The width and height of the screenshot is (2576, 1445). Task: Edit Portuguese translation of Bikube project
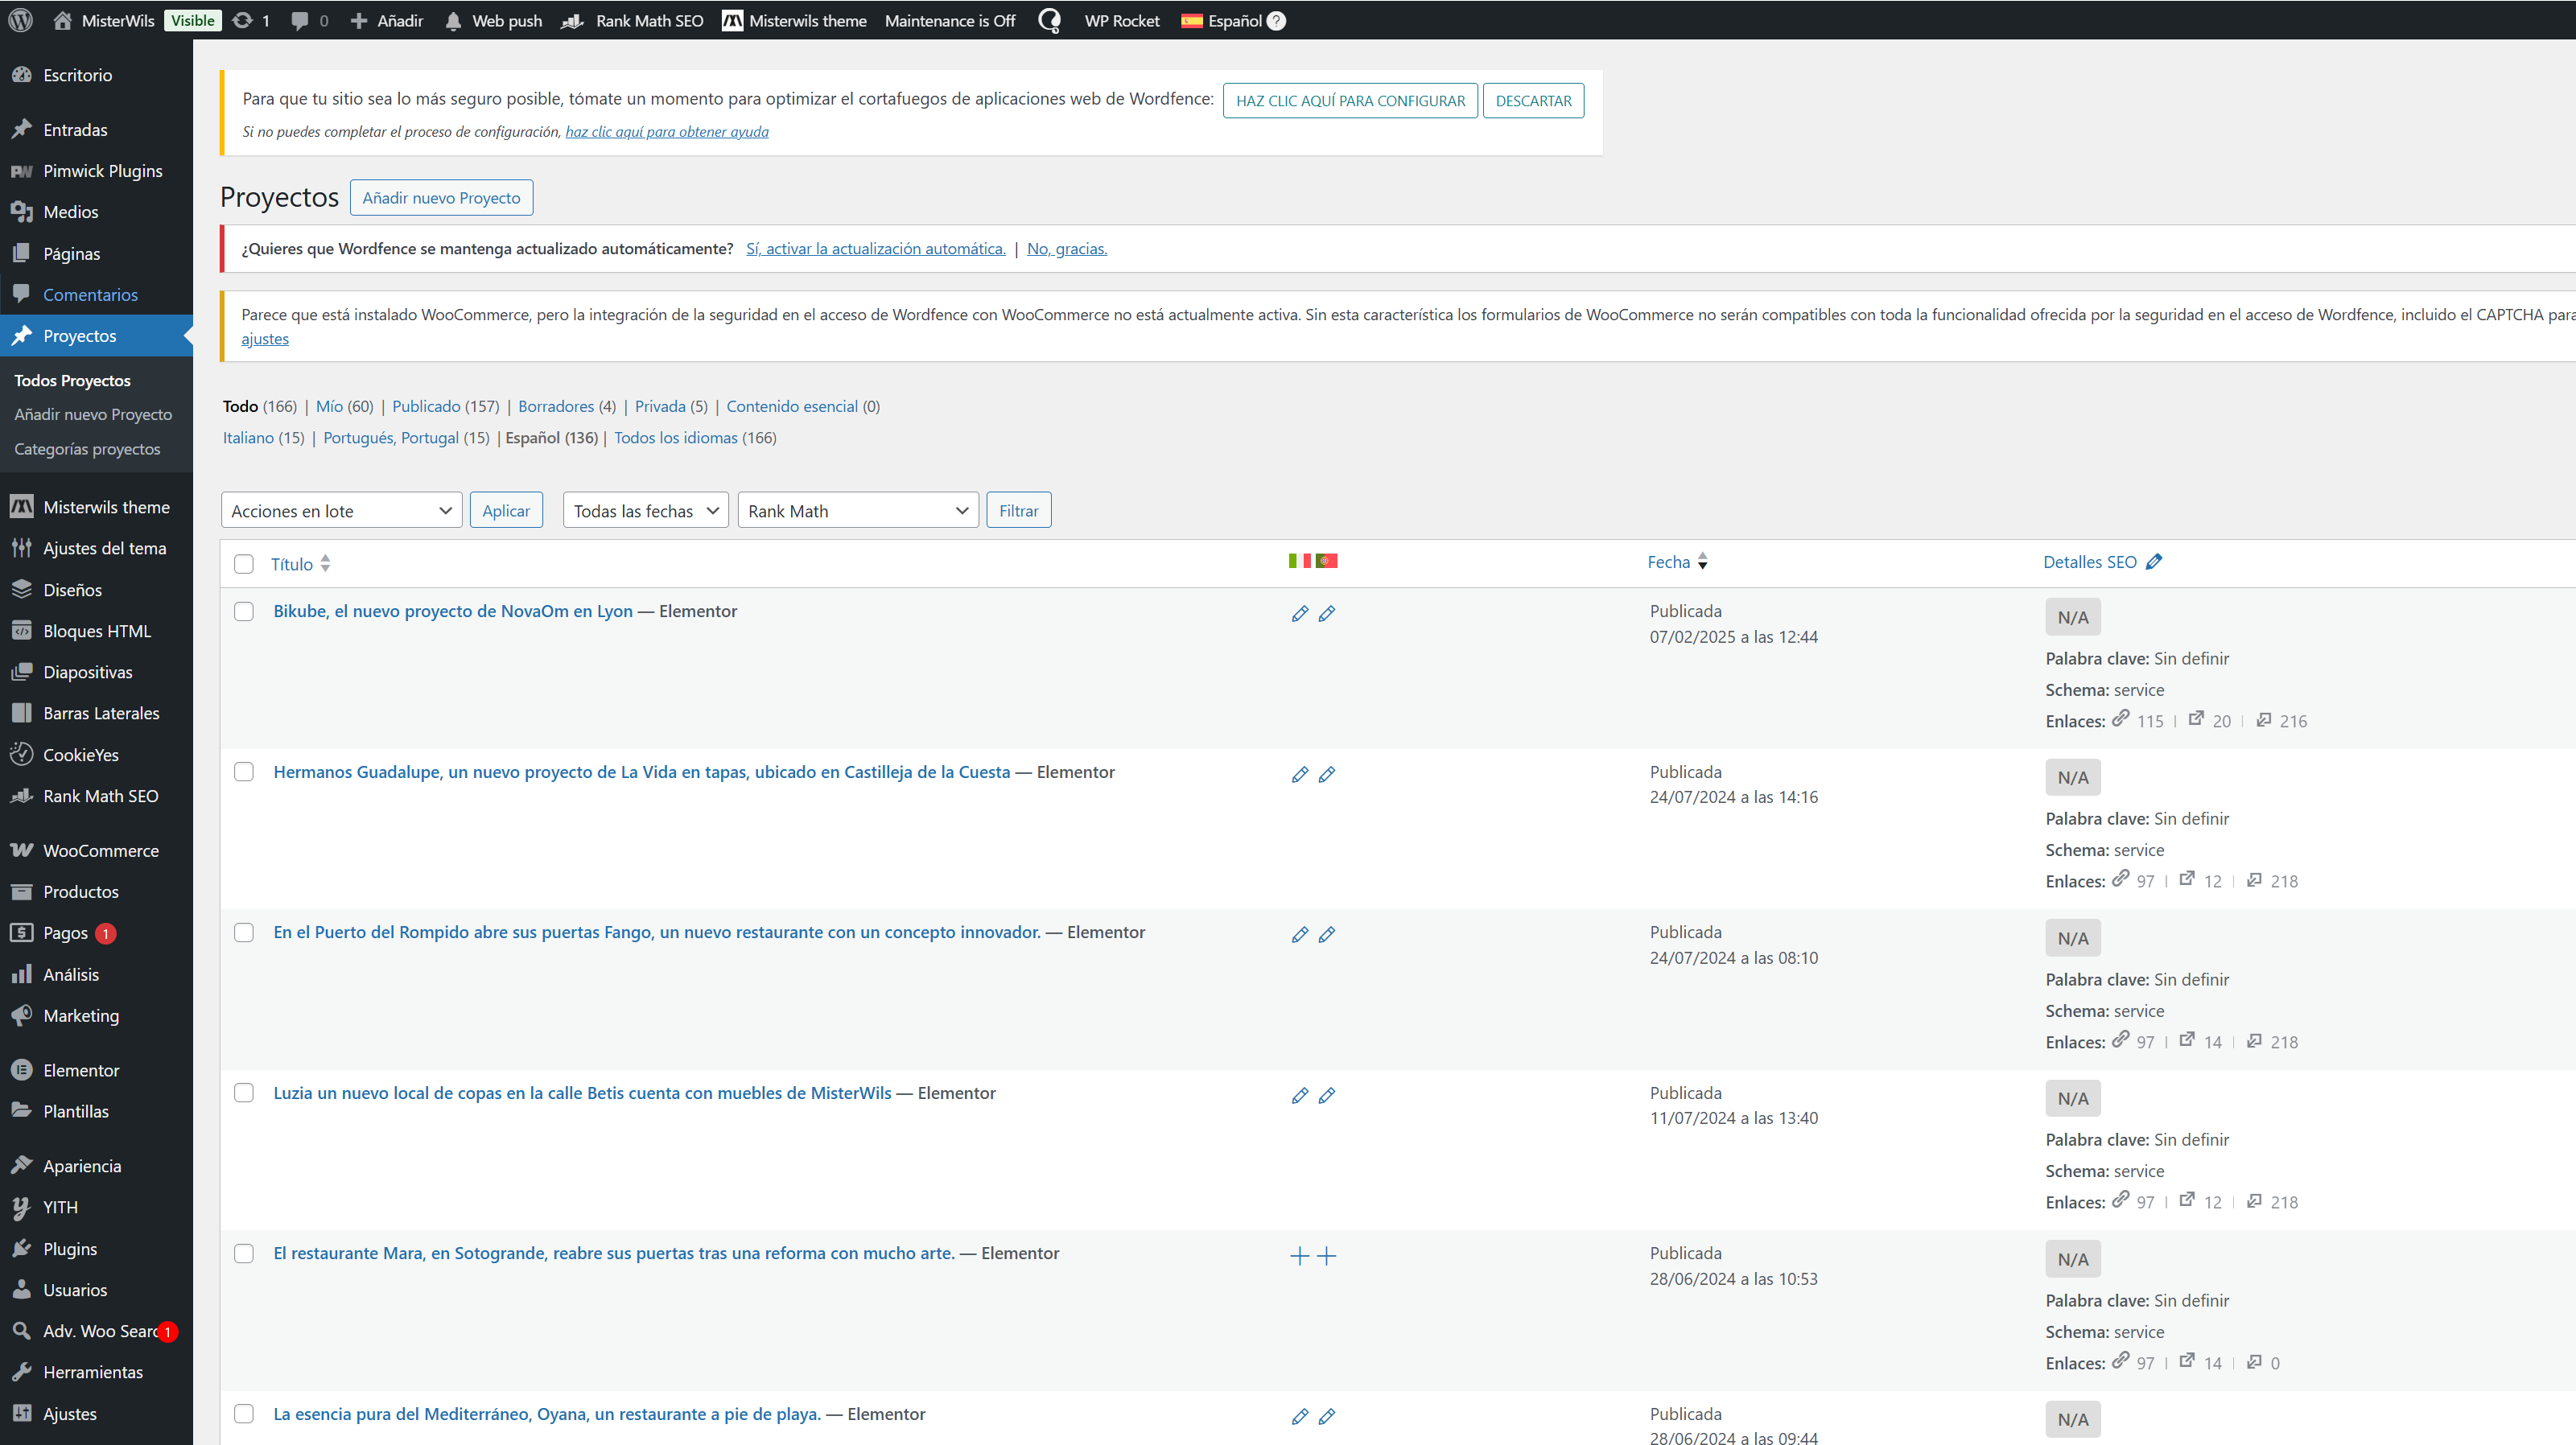(x=1327, y=614)
